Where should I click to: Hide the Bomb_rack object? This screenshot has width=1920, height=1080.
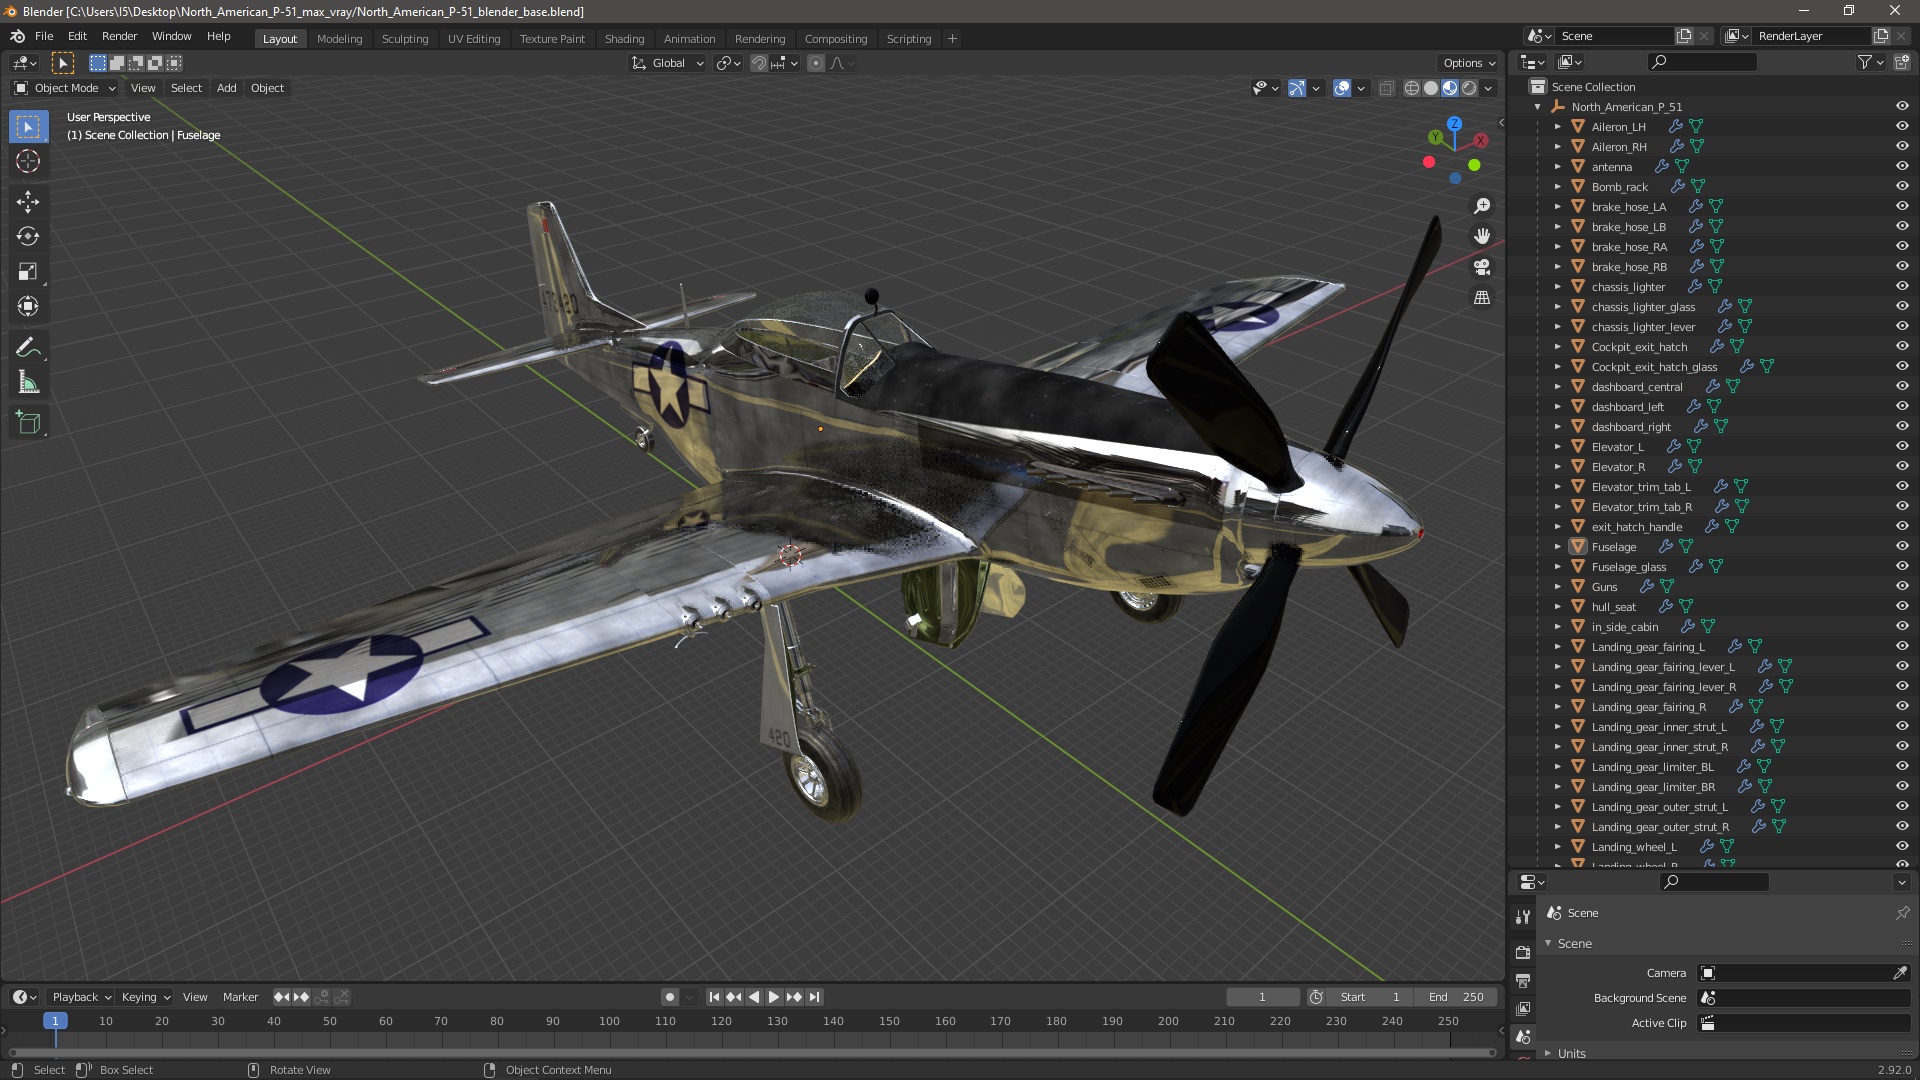1902,187
